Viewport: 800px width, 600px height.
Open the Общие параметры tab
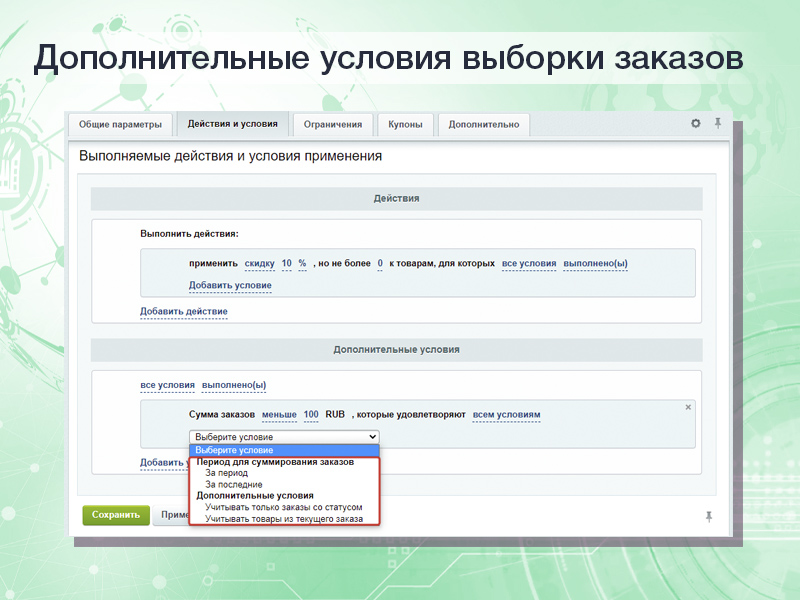(120, 125)
